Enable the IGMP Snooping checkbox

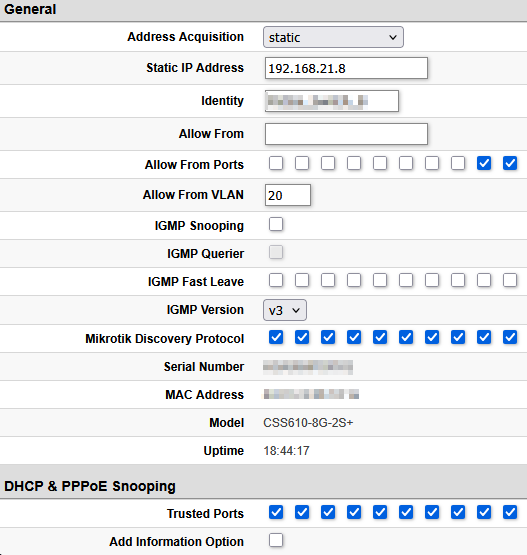(x=276, y=224)
